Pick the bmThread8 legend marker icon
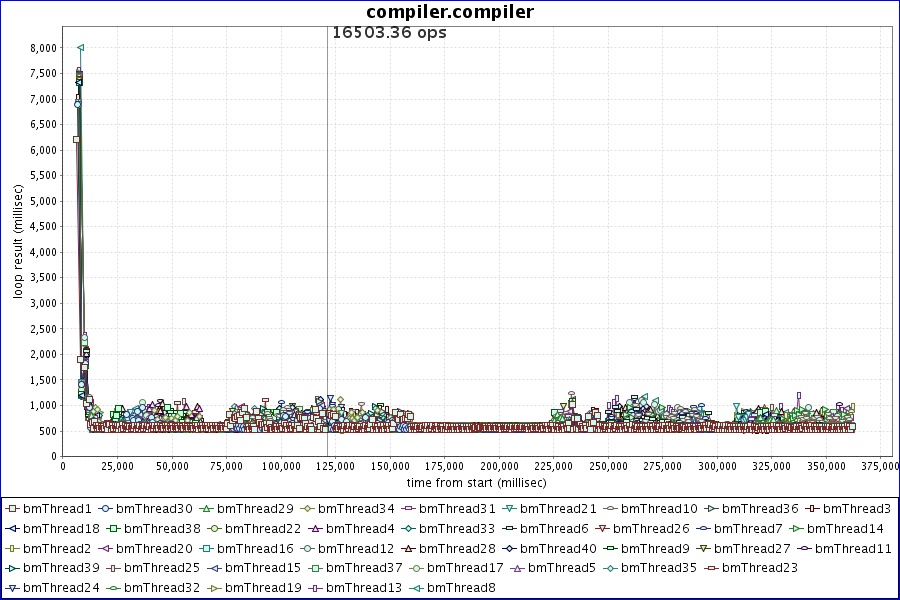This screenshot has height=600, width=900. point(416,588)
